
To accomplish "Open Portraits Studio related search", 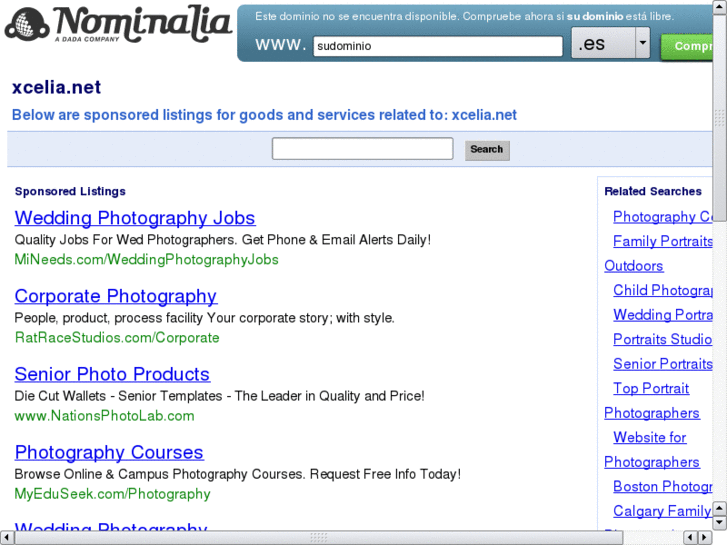I will click(x=663, y=339).
